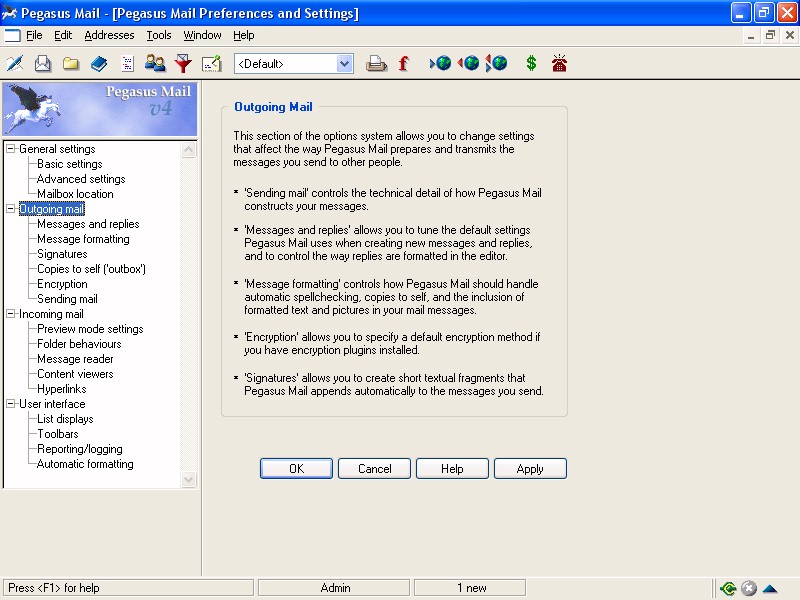The image size is (800, 600).
Task: Minimize the inner preferences window
Action: (x=751, y=35)
